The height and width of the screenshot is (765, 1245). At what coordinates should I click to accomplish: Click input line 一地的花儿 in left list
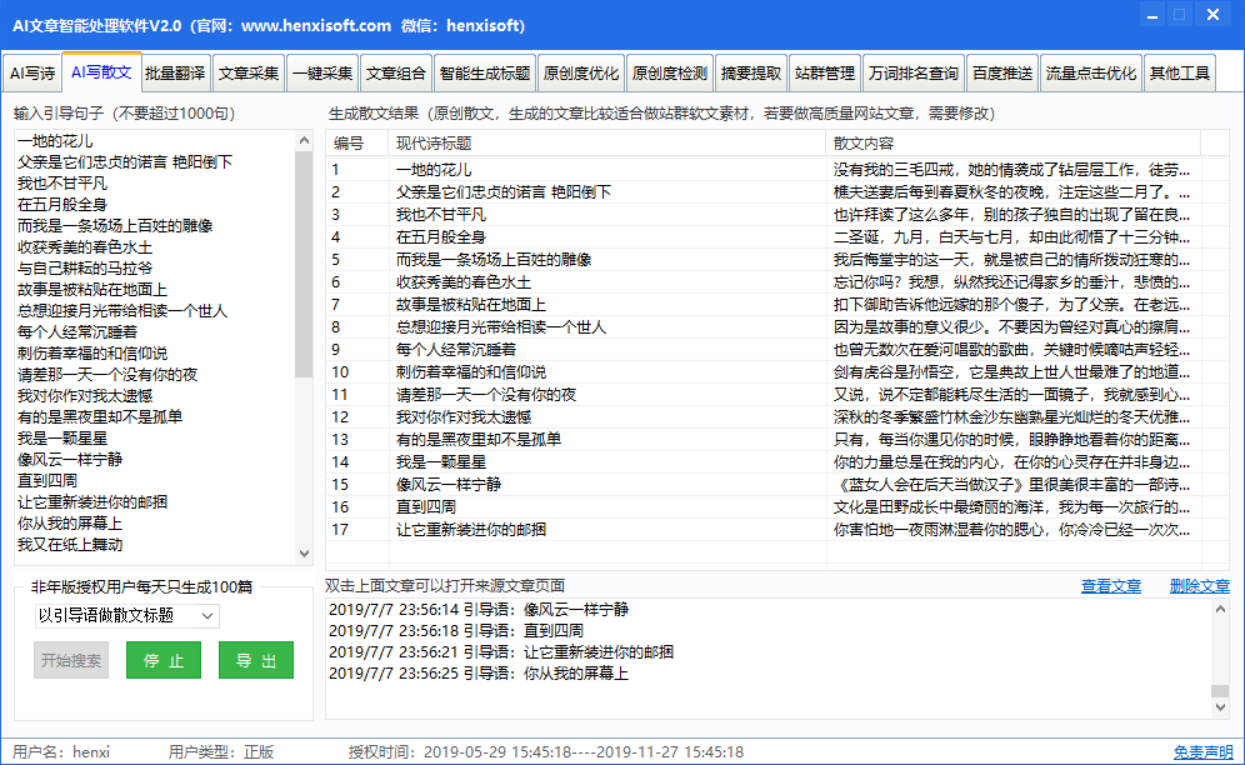[x=55, y=141]
